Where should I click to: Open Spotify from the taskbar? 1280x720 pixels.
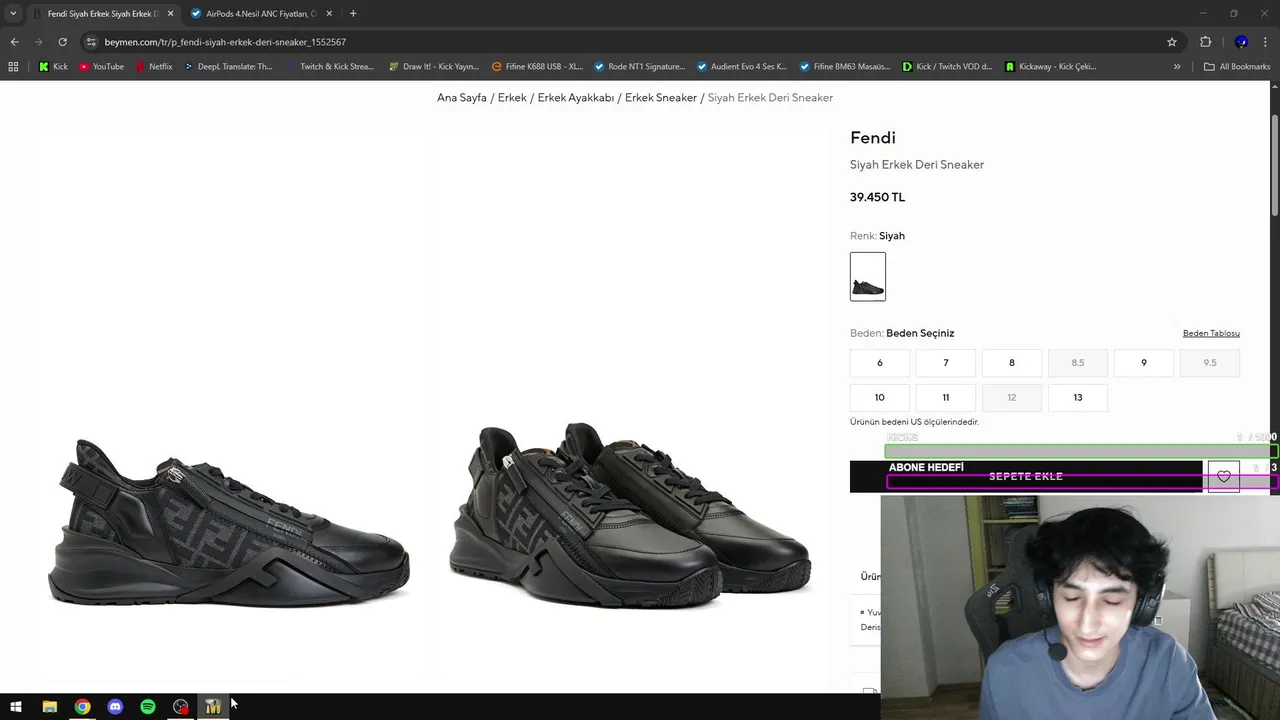(x=148, y=707)
